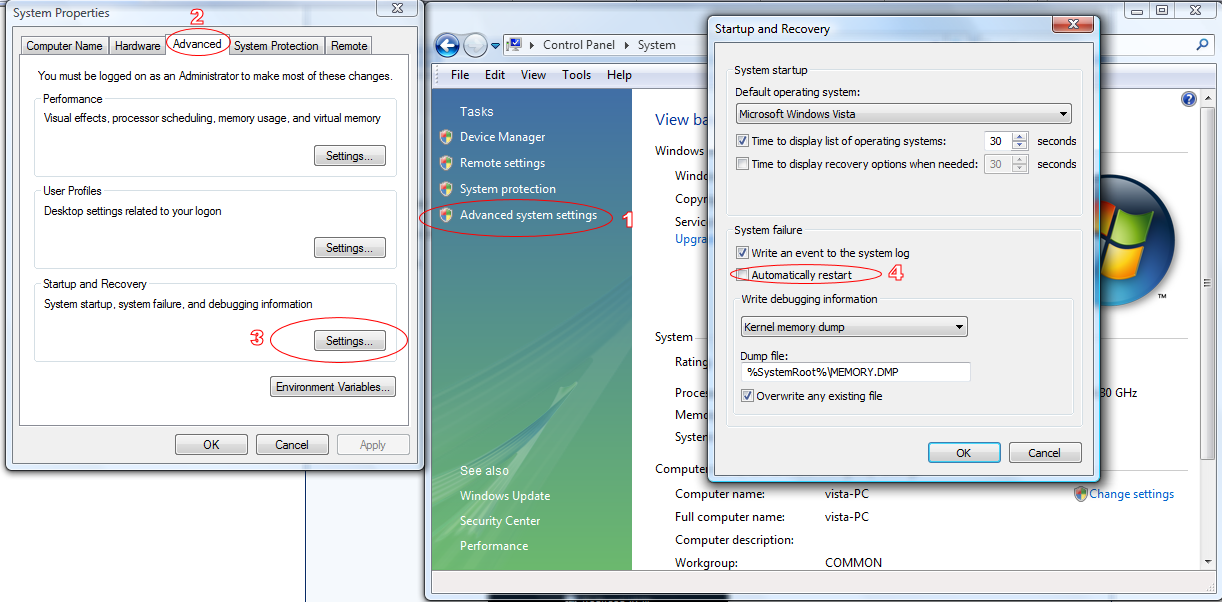Open System protection link
This screenshot has width=1222, height=602.
508,189
